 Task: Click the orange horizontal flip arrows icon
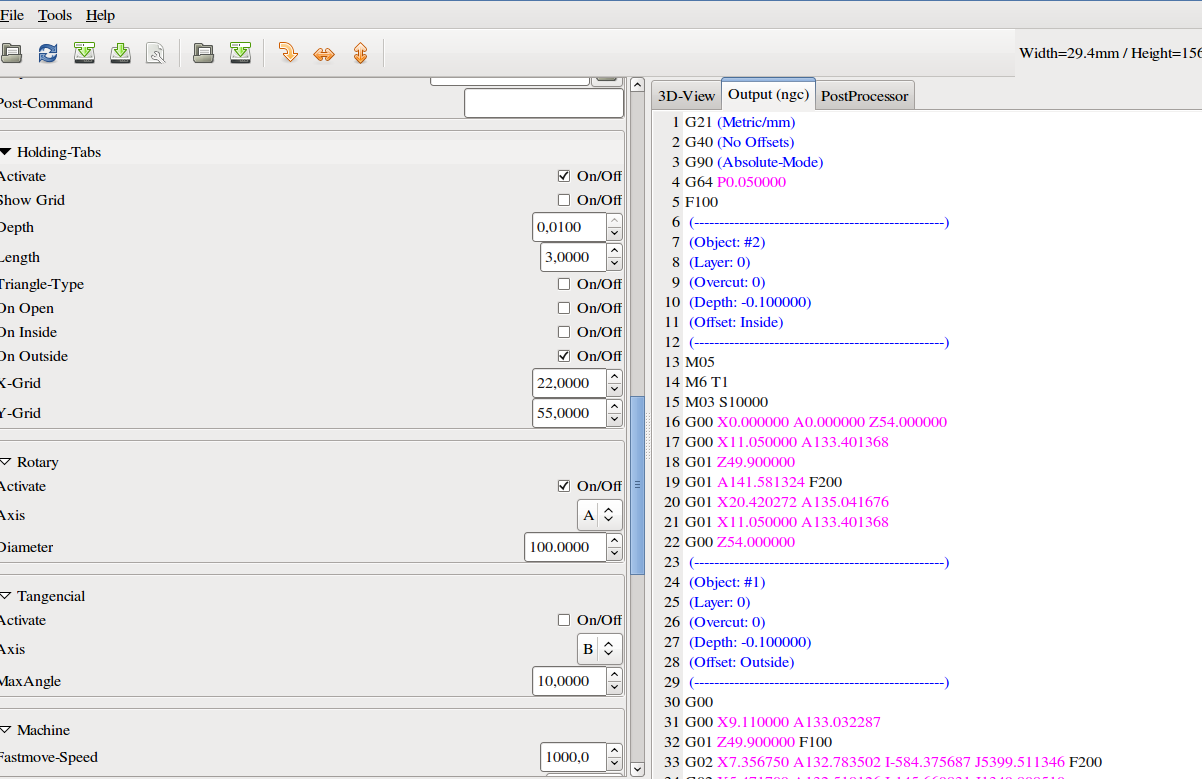point(324,53)
